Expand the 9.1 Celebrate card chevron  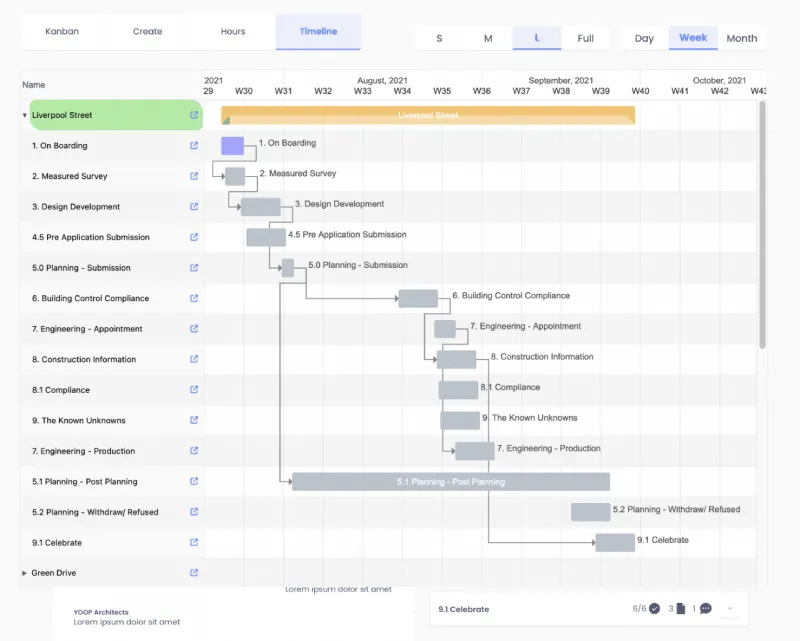coord(730,608)
